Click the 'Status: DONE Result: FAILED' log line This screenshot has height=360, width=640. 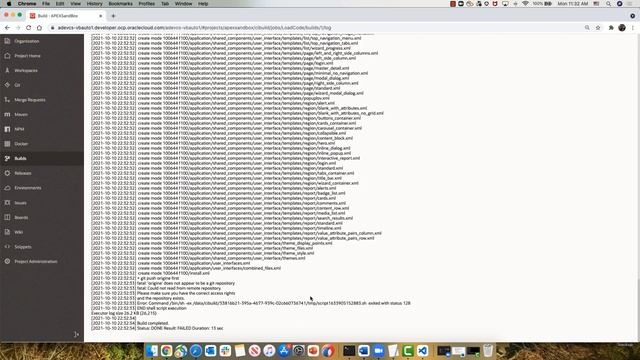180,328
